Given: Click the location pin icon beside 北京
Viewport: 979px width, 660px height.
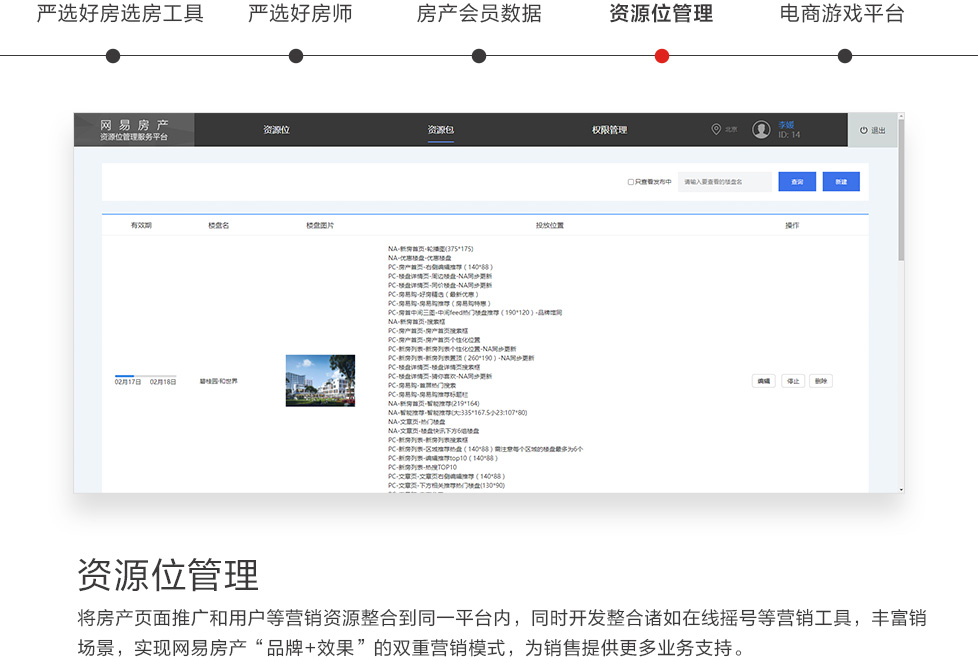Looking at the screenshot, I should (716, 129).
